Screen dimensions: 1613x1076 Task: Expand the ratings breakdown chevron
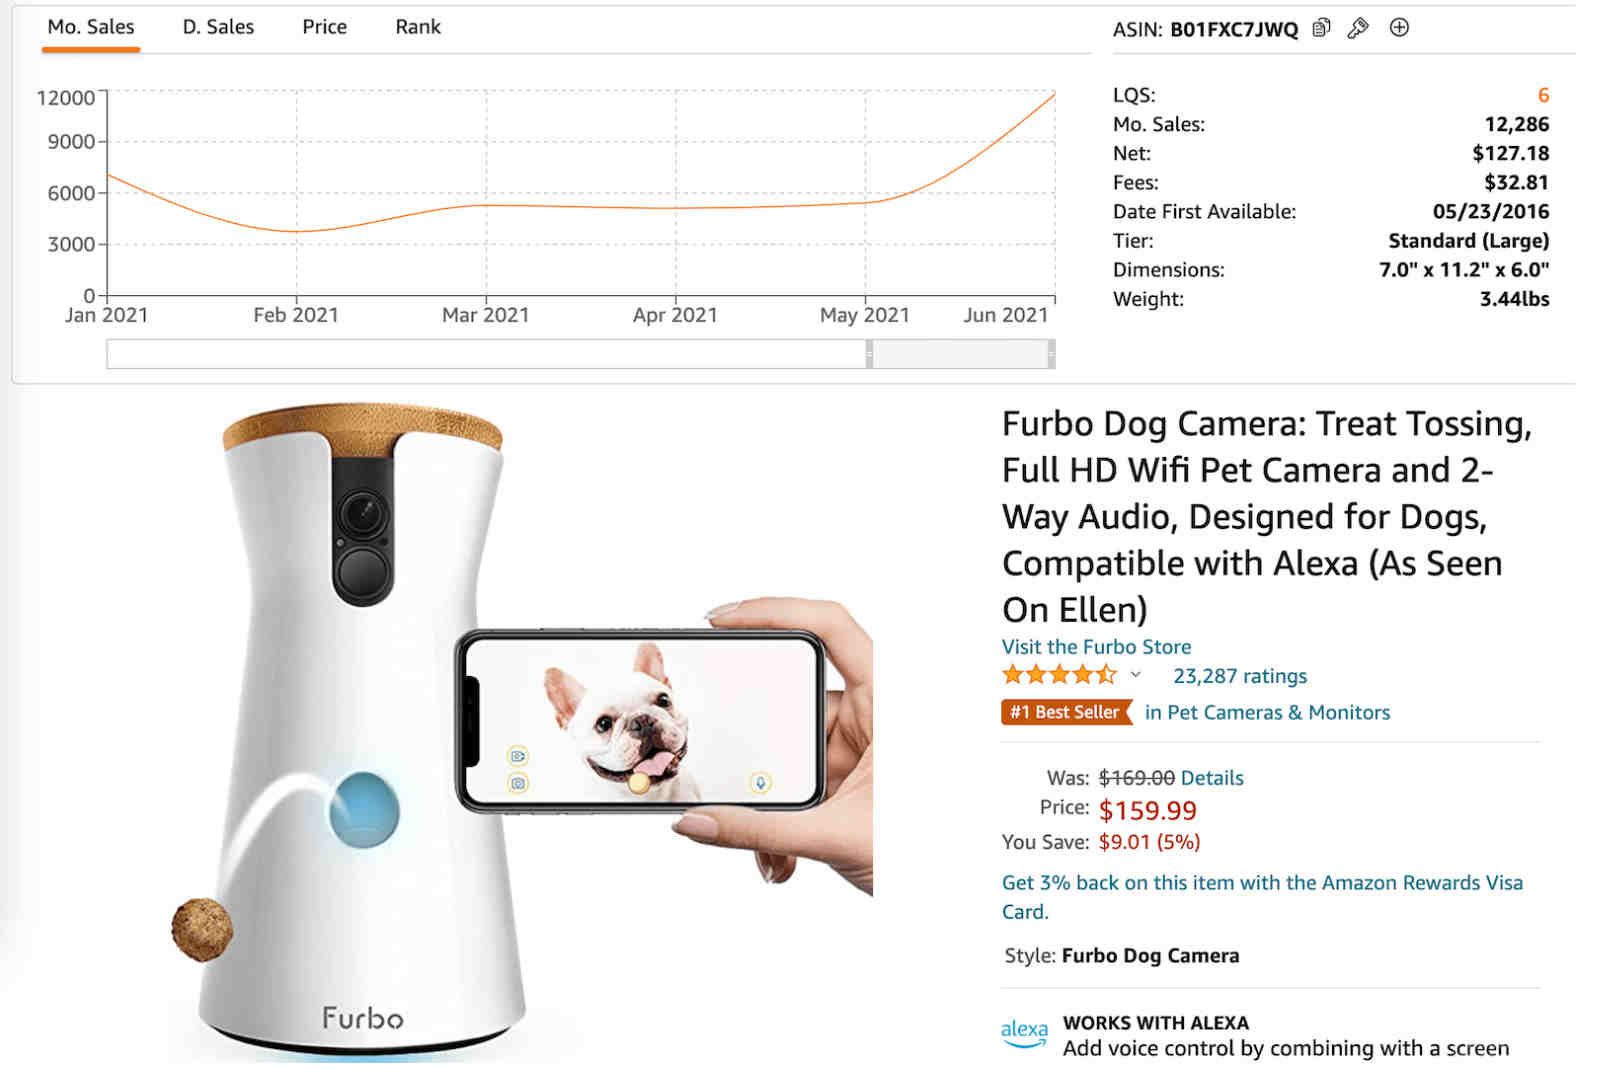(x=1136, y=675)
